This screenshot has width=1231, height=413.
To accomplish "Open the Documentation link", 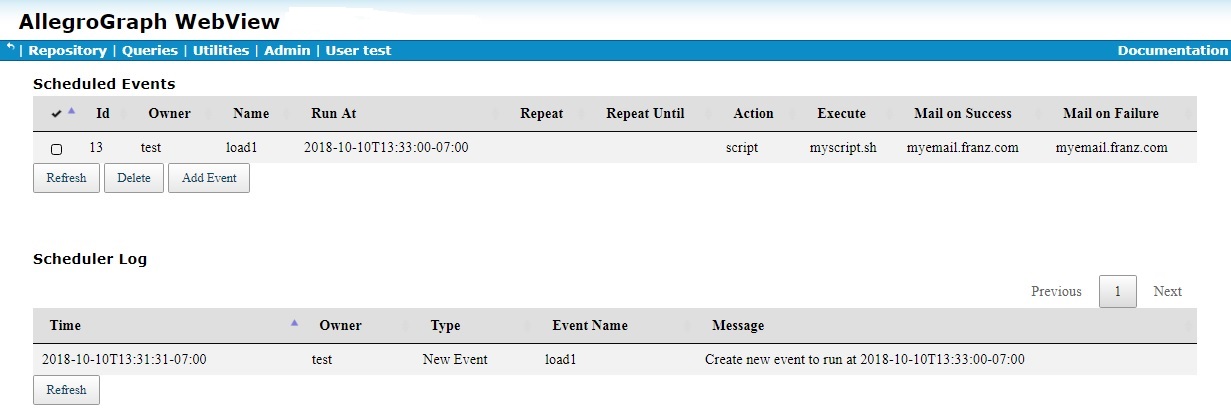I will point(1172,50).
